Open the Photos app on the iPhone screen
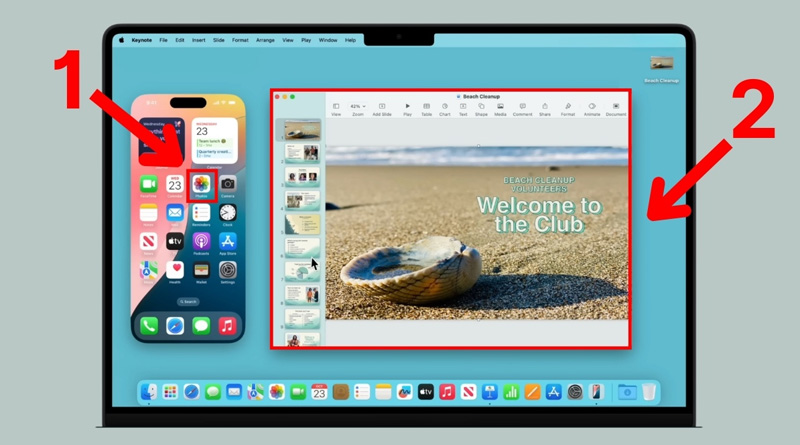The width and height of the screenshot is (800, 445). click(202, 184)
